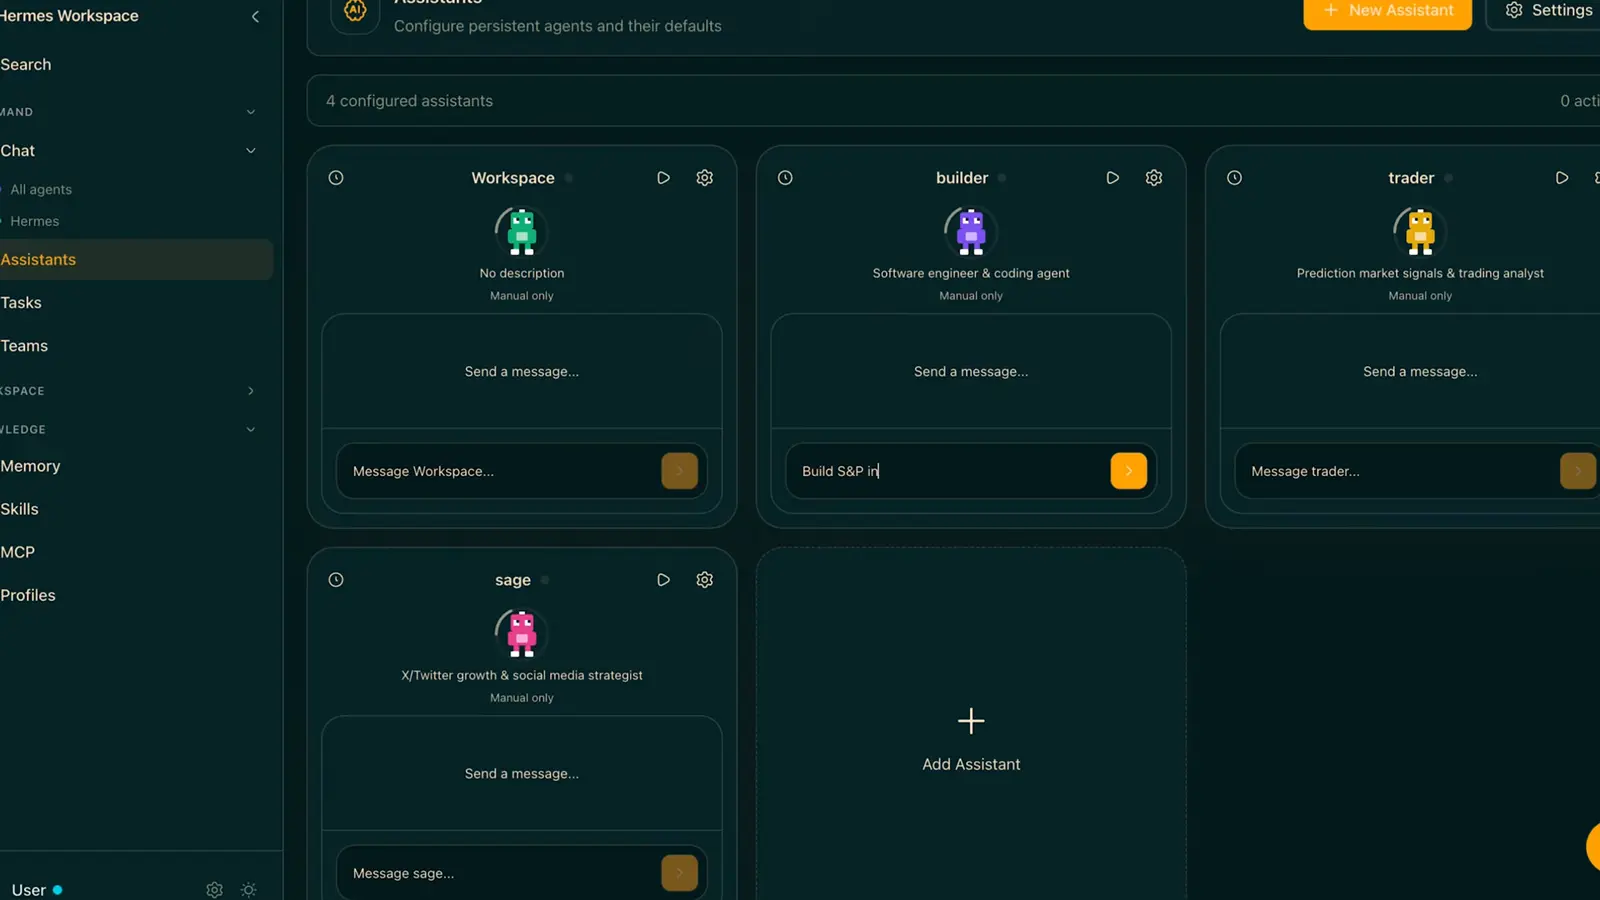The width and height of the screenshot is (1600, 900).
Task: Click the Add Assistant card
Action: (x=971, y=724)
